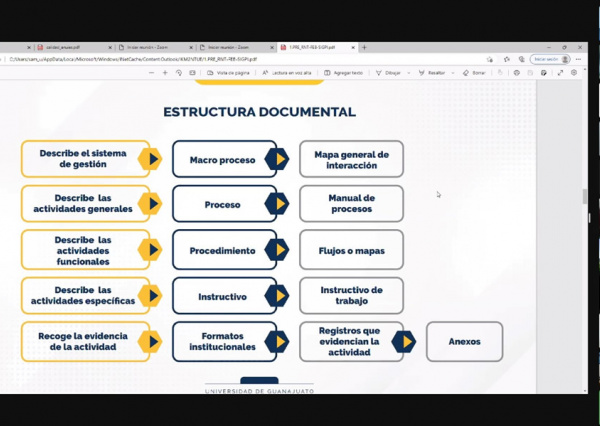
Task: Click the 'Macro proceso' box
Action: [x=224, y=159]
